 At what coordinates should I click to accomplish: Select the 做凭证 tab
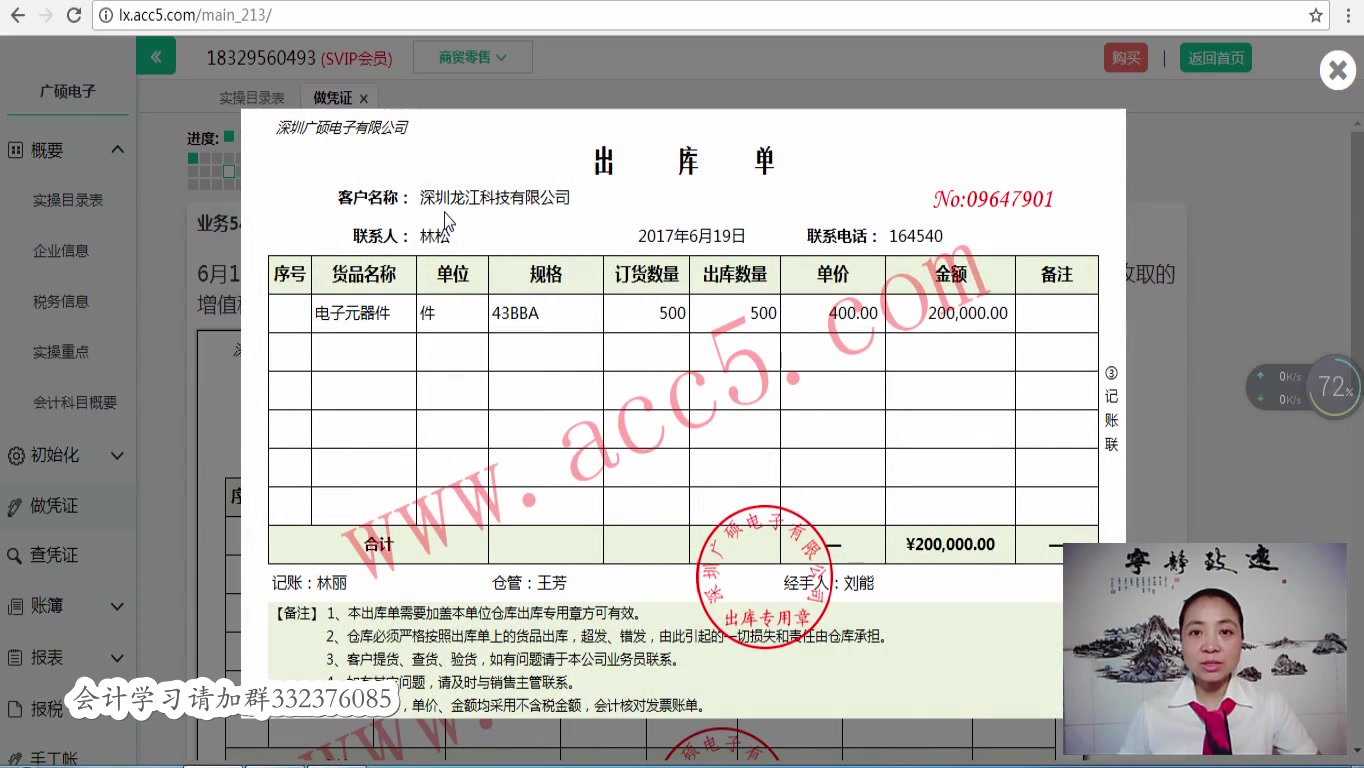click(331, 97)
